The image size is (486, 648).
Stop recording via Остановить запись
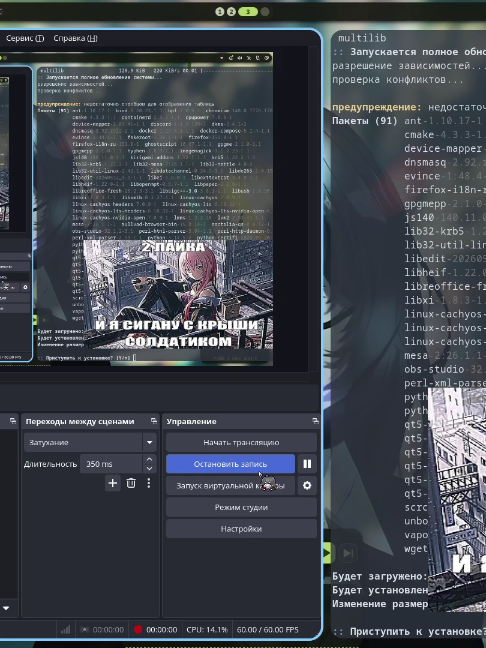tap(231, 464)
